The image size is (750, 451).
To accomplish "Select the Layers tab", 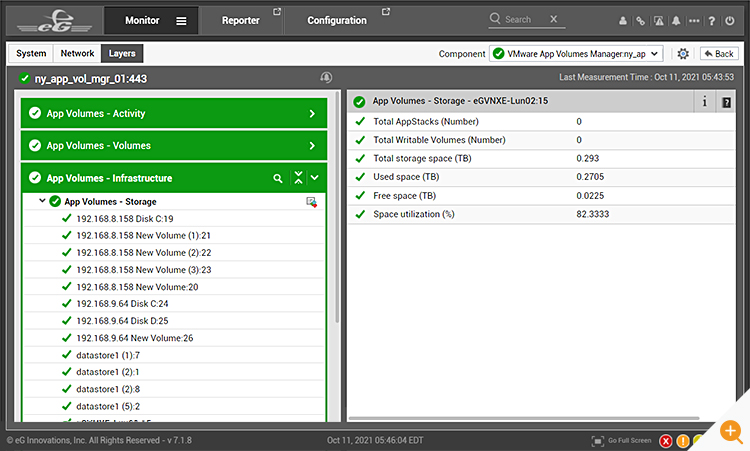I will (x=122, y=53).
